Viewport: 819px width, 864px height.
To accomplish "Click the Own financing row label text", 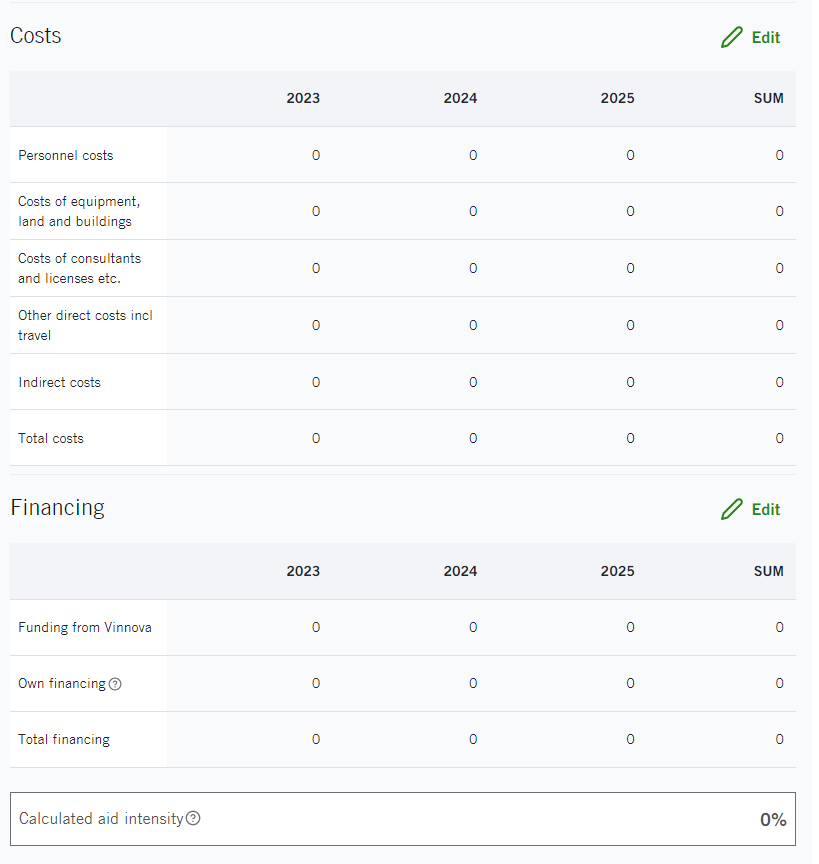I will pyautogui.click(x=61, y=684).
